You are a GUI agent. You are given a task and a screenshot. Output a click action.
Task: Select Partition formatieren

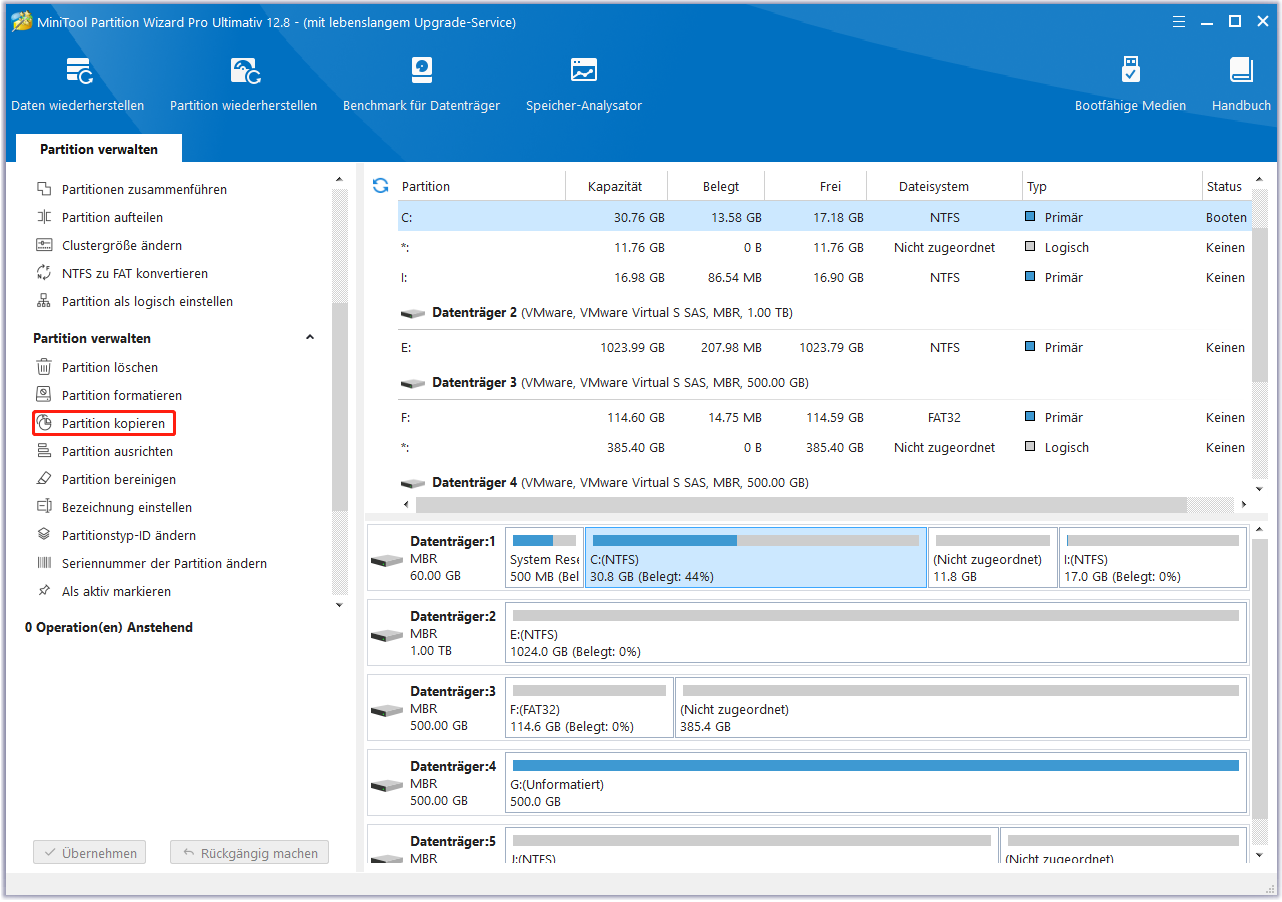[122, 395]
